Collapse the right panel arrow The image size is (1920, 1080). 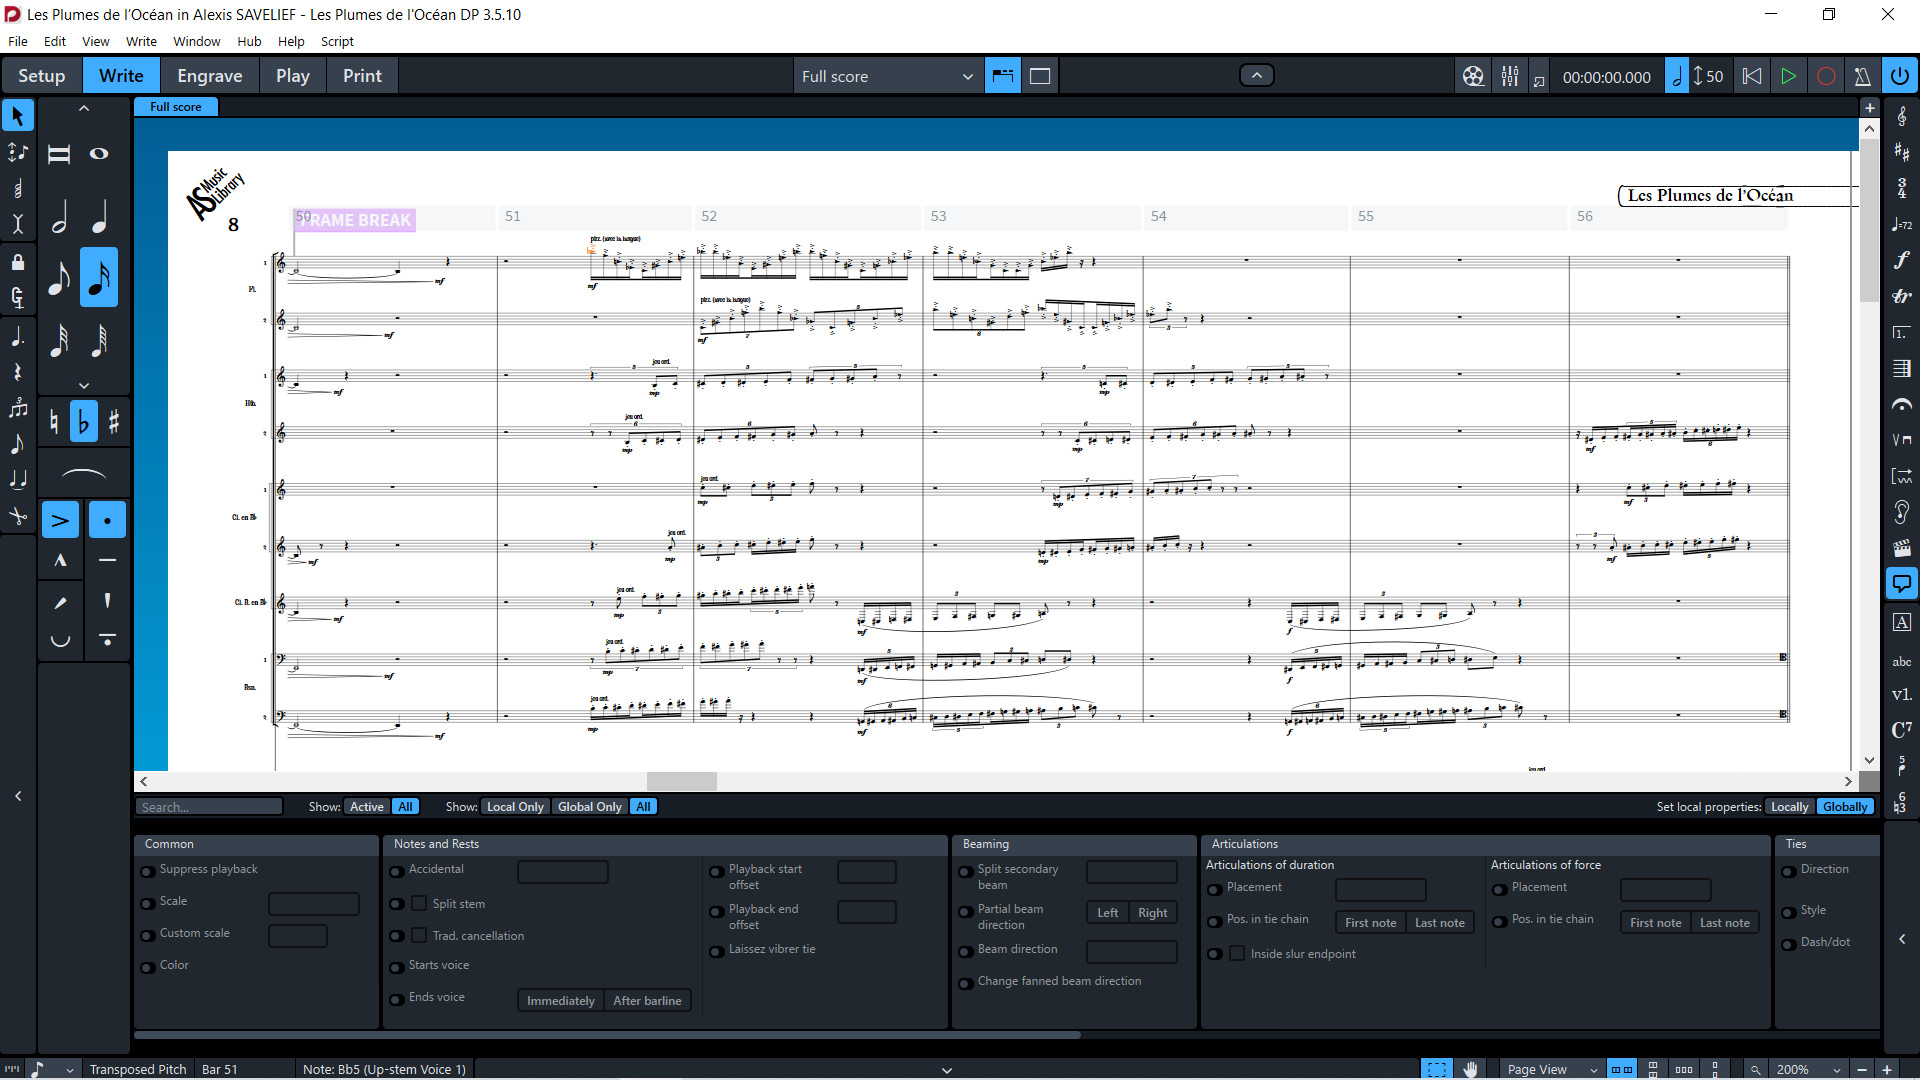coord(1902,939)
